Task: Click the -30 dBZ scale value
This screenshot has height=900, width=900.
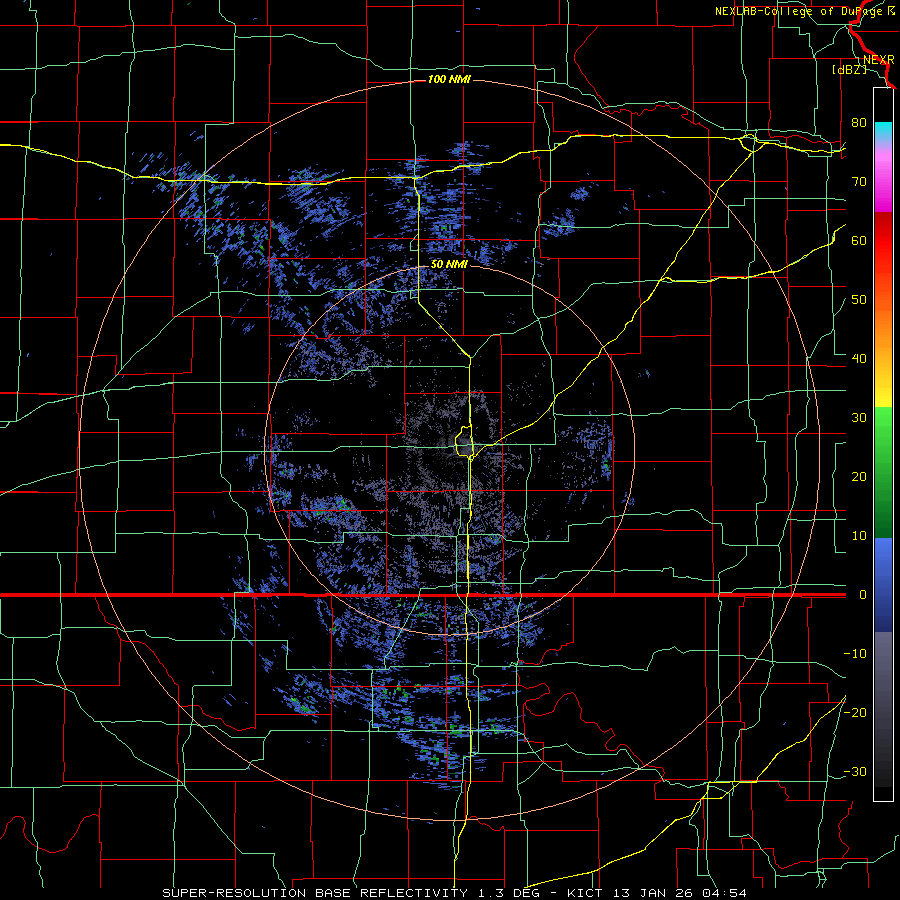Action: (x=855, y=771)
